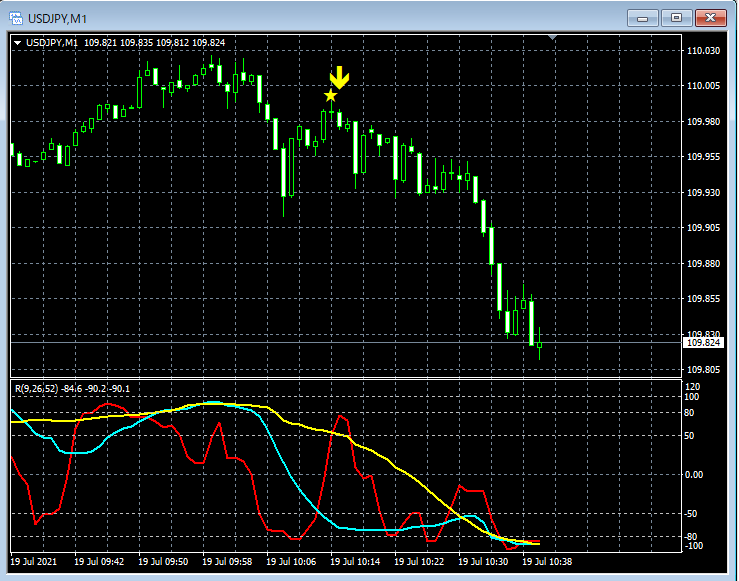The width and height of the screenshot is (739, 581).
Task: Click the 19 Jul 2021 date label
Action: coord(33,562)
